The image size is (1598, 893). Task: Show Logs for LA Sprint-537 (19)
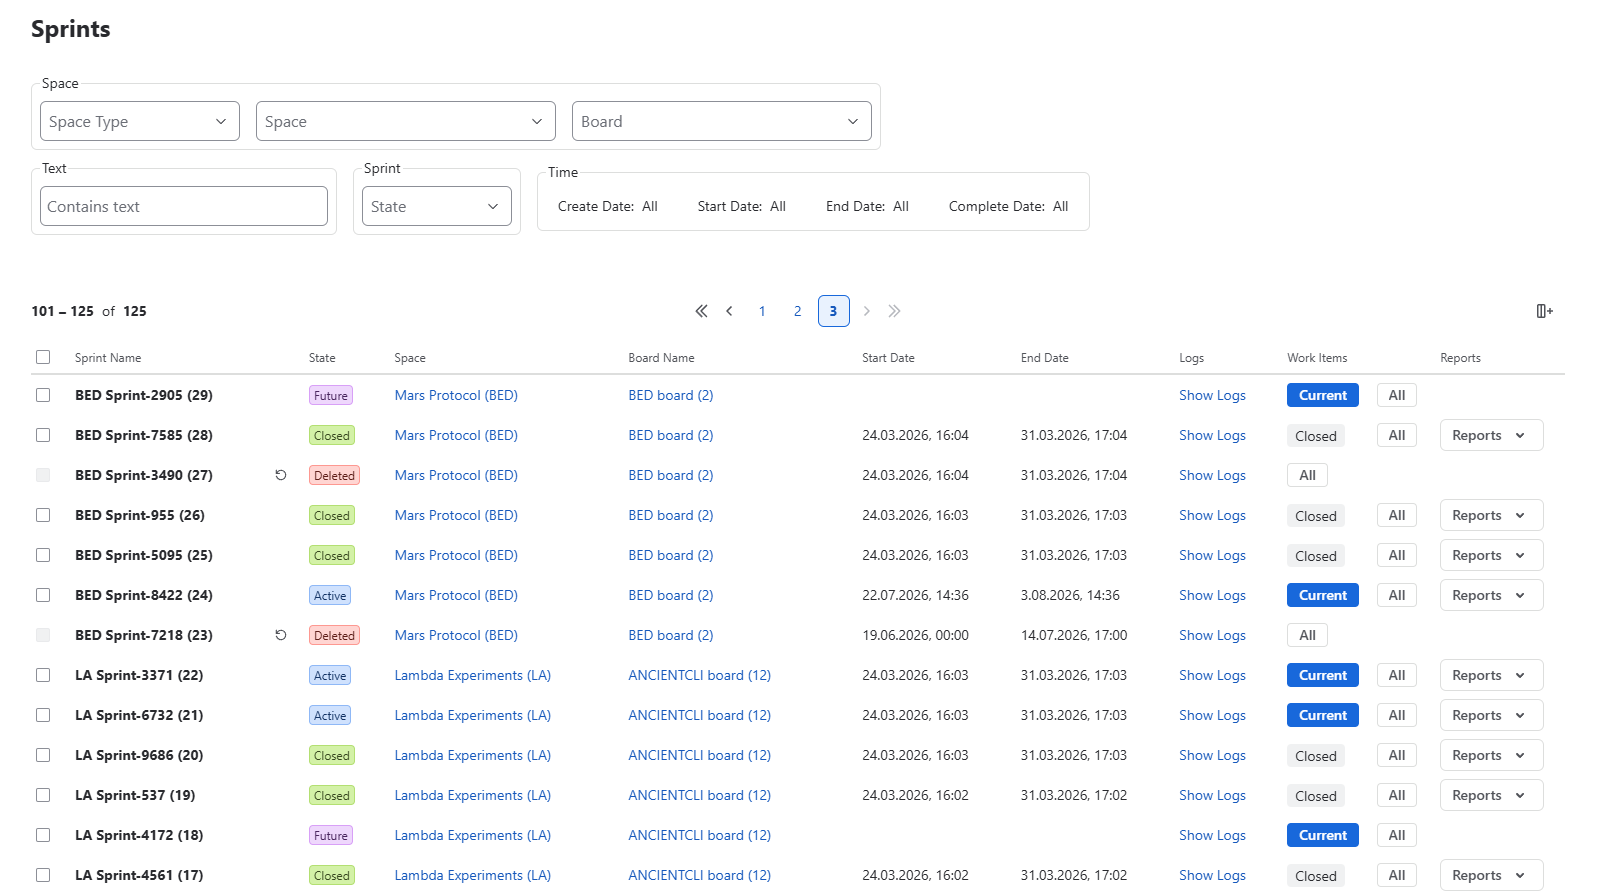[x=1212, y=795]
